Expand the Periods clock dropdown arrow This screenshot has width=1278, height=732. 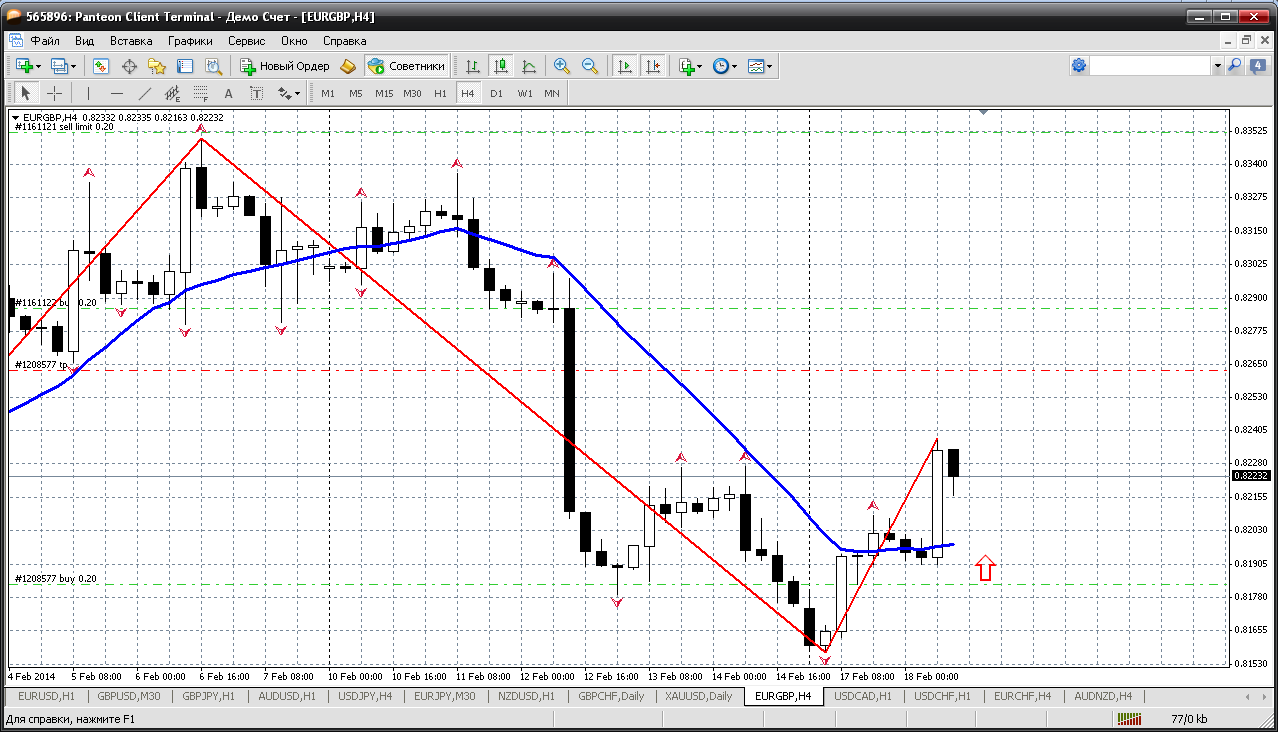point(735,66)
